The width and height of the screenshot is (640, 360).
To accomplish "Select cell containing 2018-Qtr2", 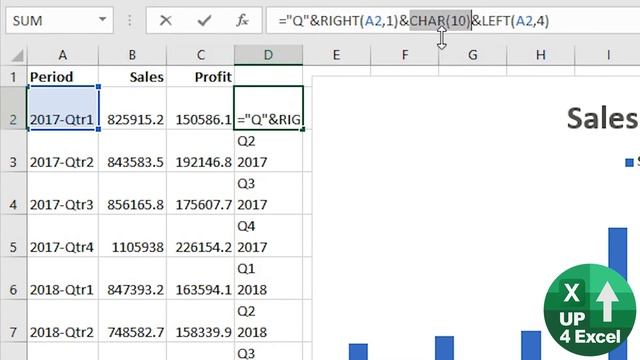I will (63, 320).
